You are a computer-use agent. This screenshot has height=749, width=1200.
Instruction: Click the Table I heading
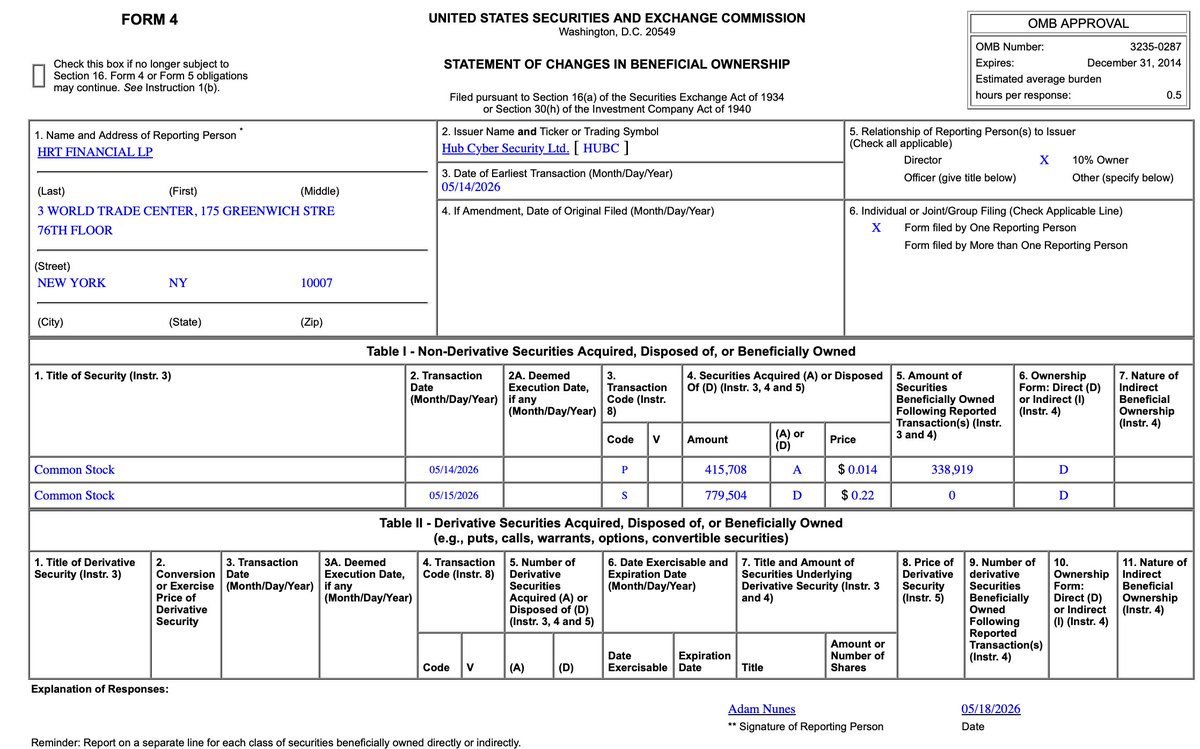(x=612, y=352)
